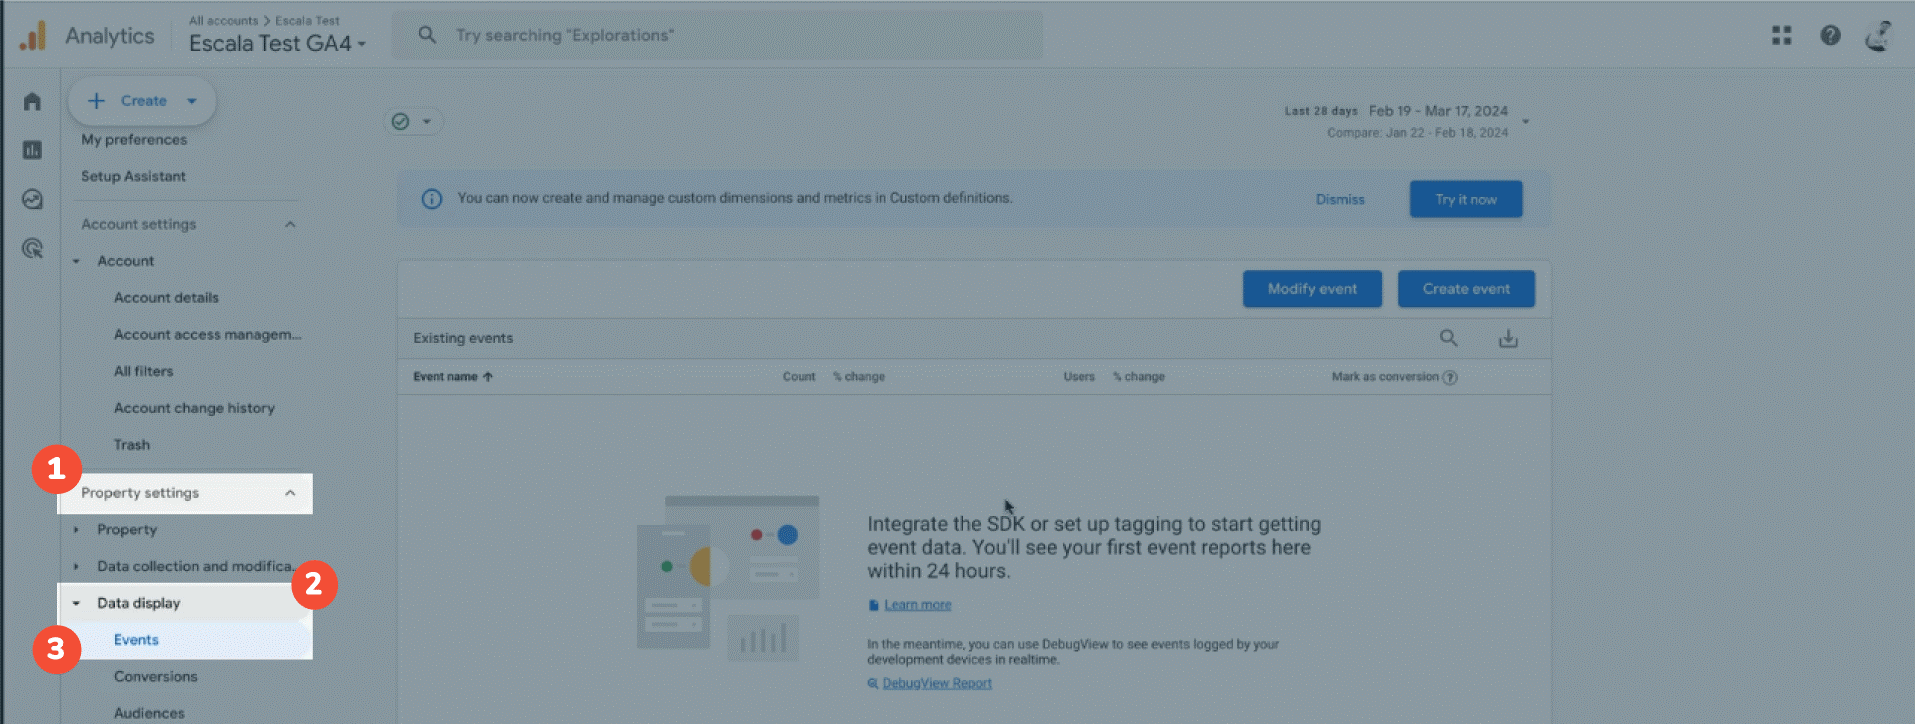This screenshot has height=724, width=1915.
Task: Open the Google apps grid icon
Action: (x=1781, y=35)
